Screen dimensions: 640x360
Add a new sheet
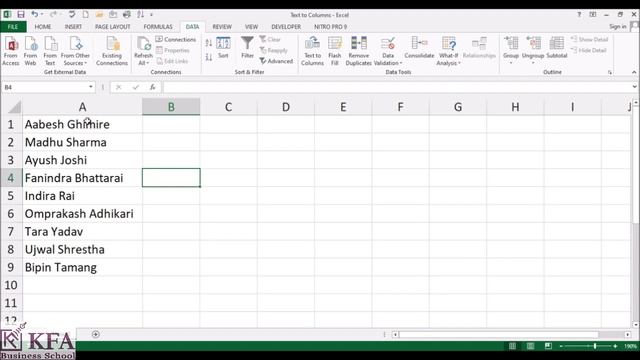(96, 334)
